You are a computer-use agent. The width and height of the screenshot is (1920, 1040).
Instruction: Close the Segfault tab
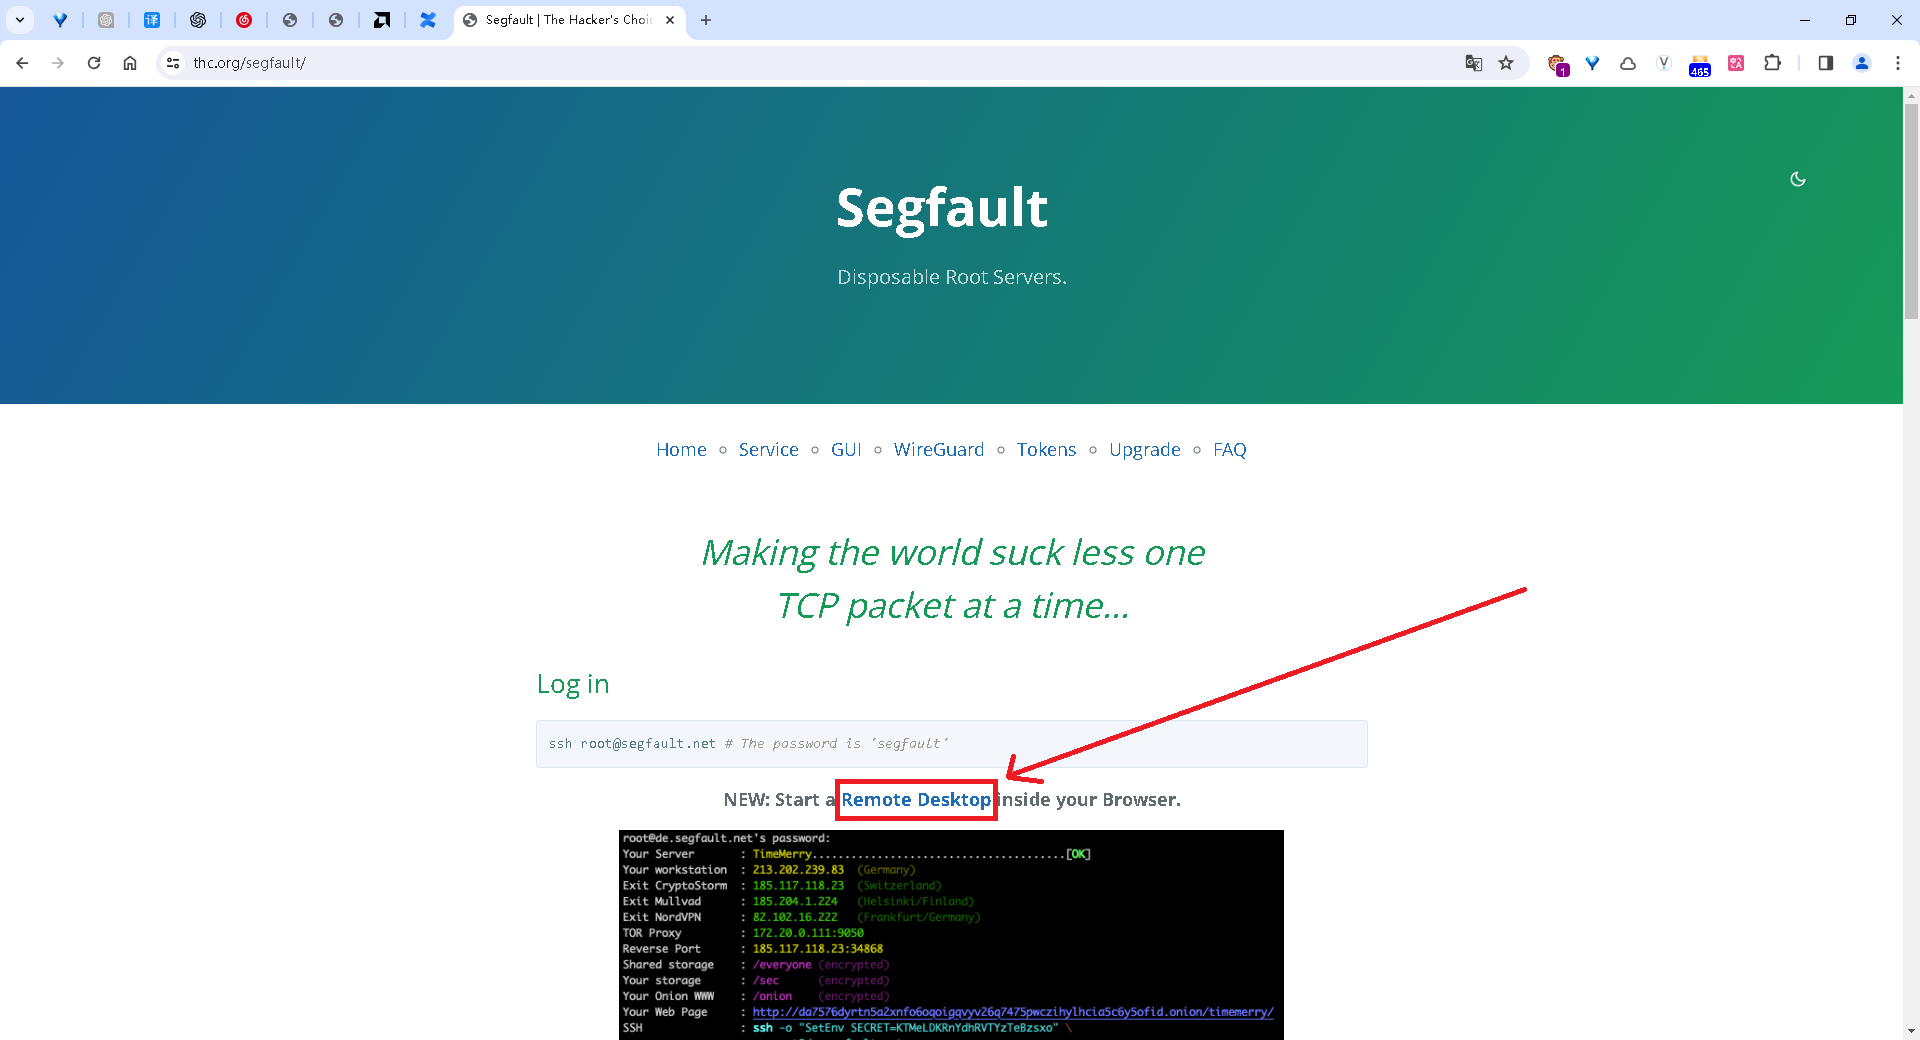tap(670, 20)
